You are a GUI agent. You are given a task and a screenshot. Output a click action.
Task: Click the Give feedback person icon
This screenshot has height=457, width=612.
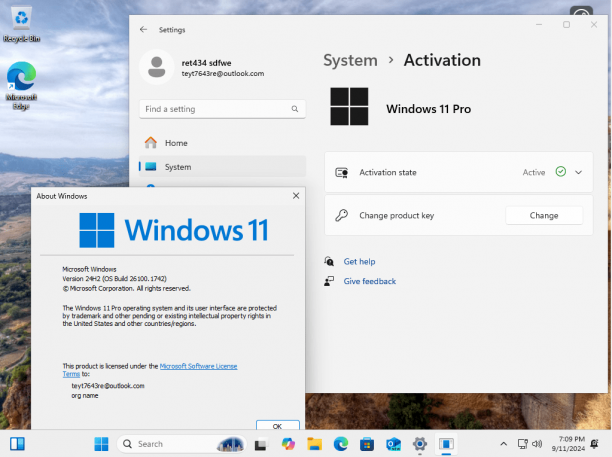coord(329,281)
